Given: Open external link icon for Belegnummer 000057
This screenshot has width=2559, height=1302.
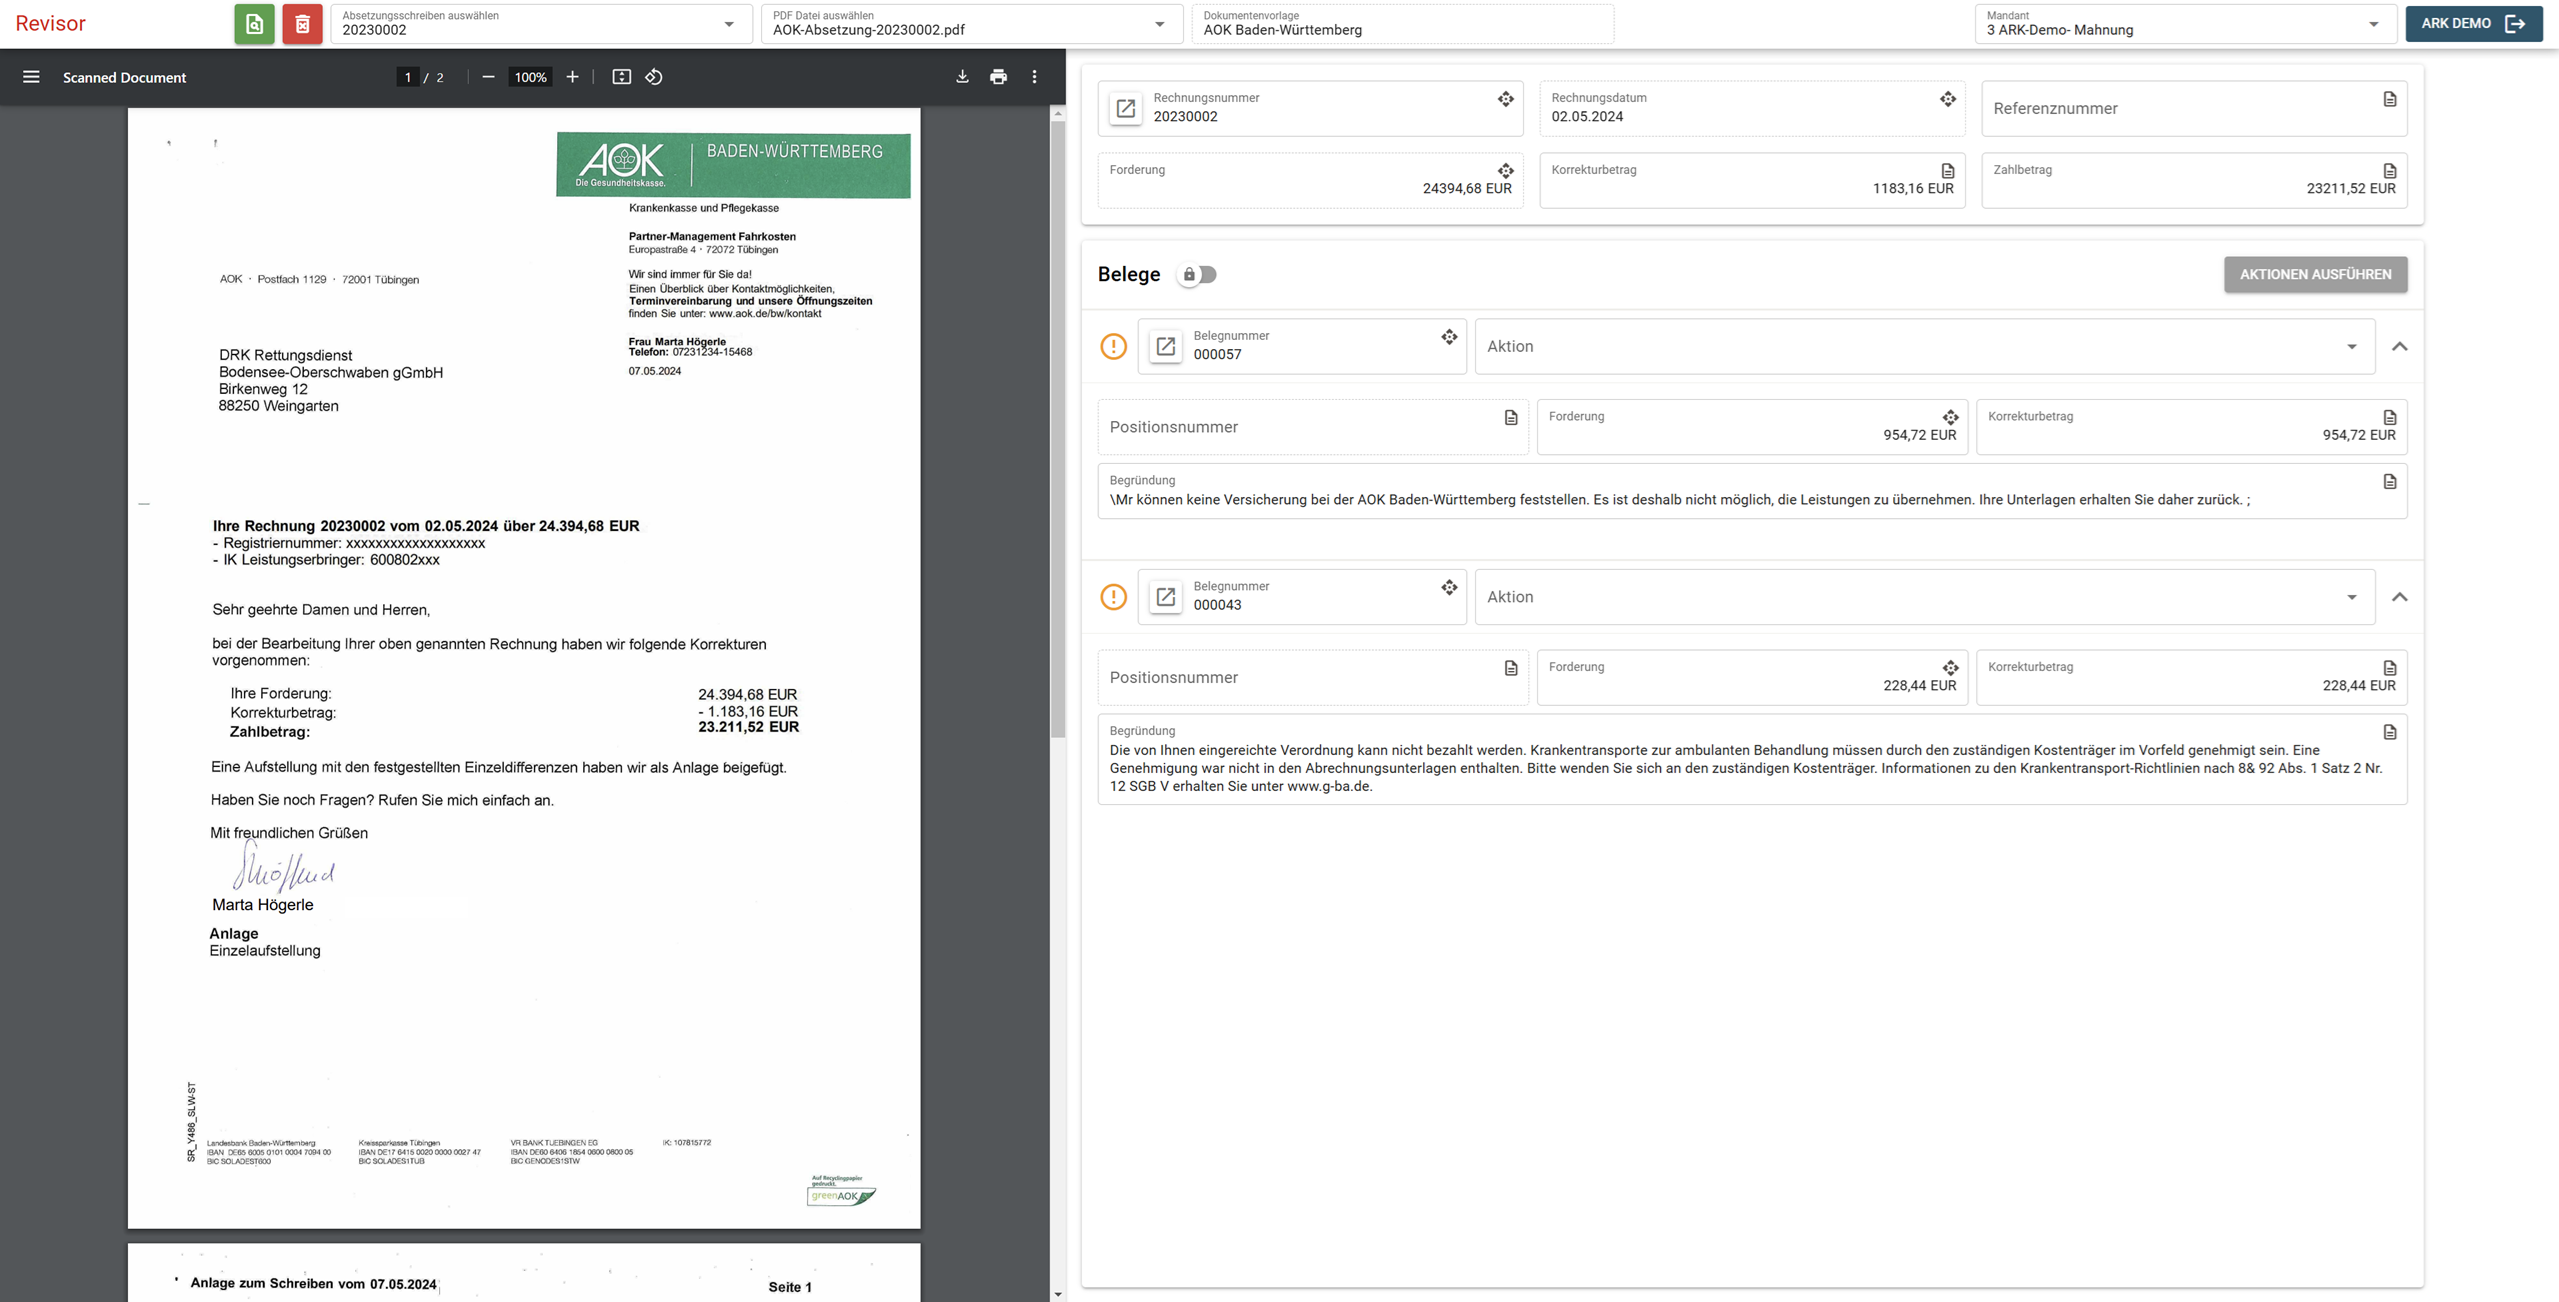Looking at the screenshot, I should coord(1165,346).
